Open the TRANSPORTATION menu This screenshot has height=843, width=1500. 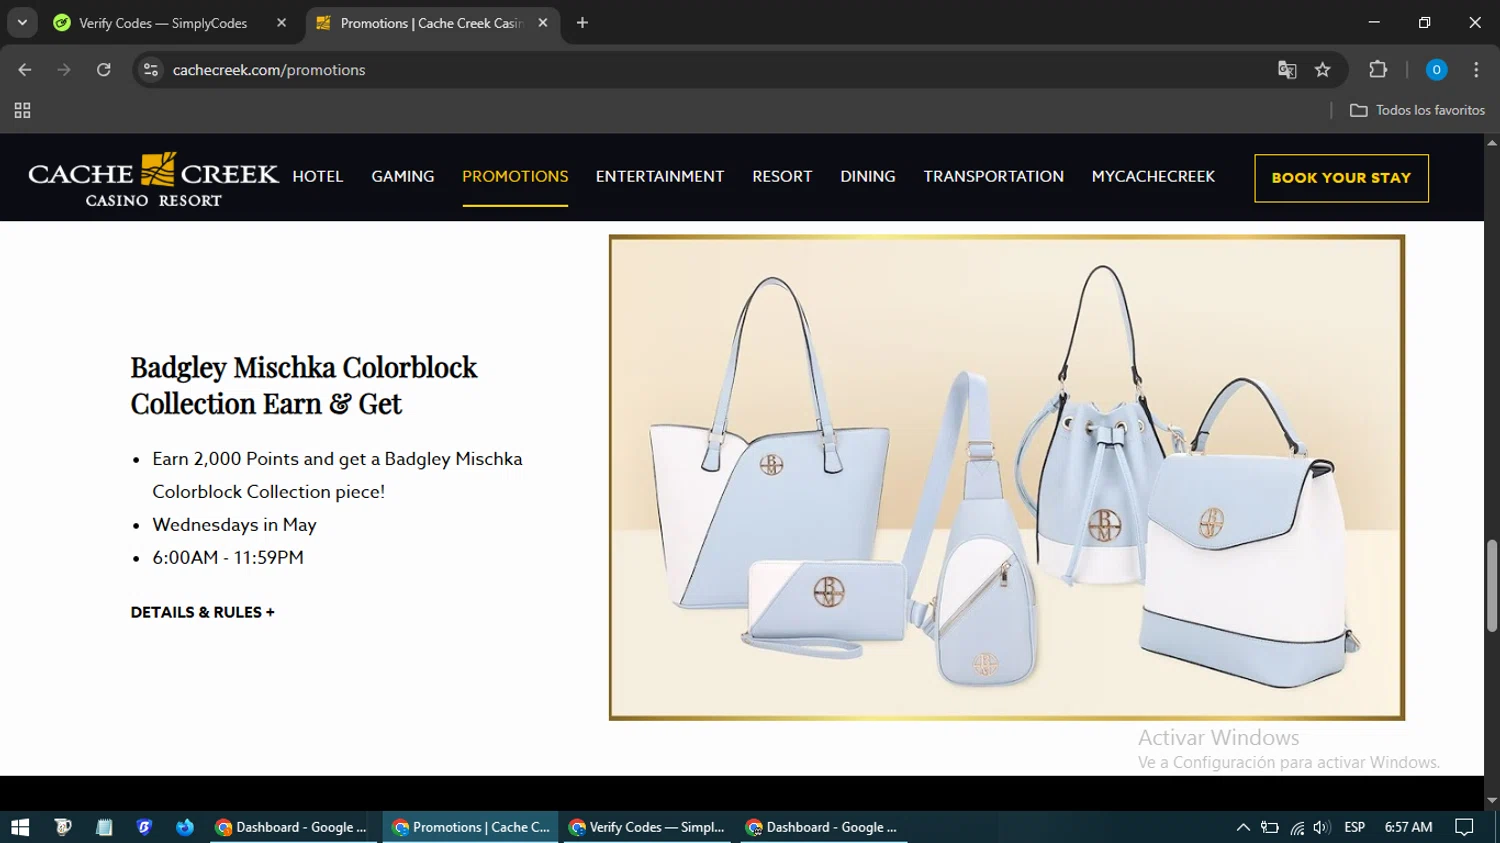[x=993, y=177]
